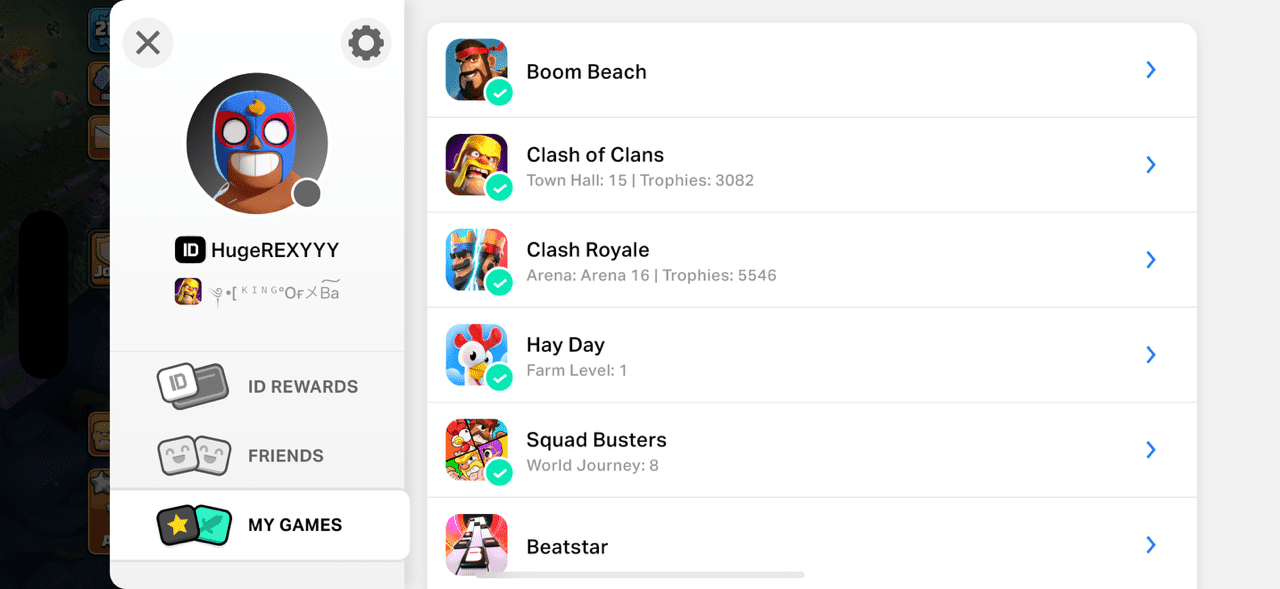Viewport: 1280px width, 589px height.
Task: Click the green checkmark badge on Hay Day
Action: click(x=499, y=378)
